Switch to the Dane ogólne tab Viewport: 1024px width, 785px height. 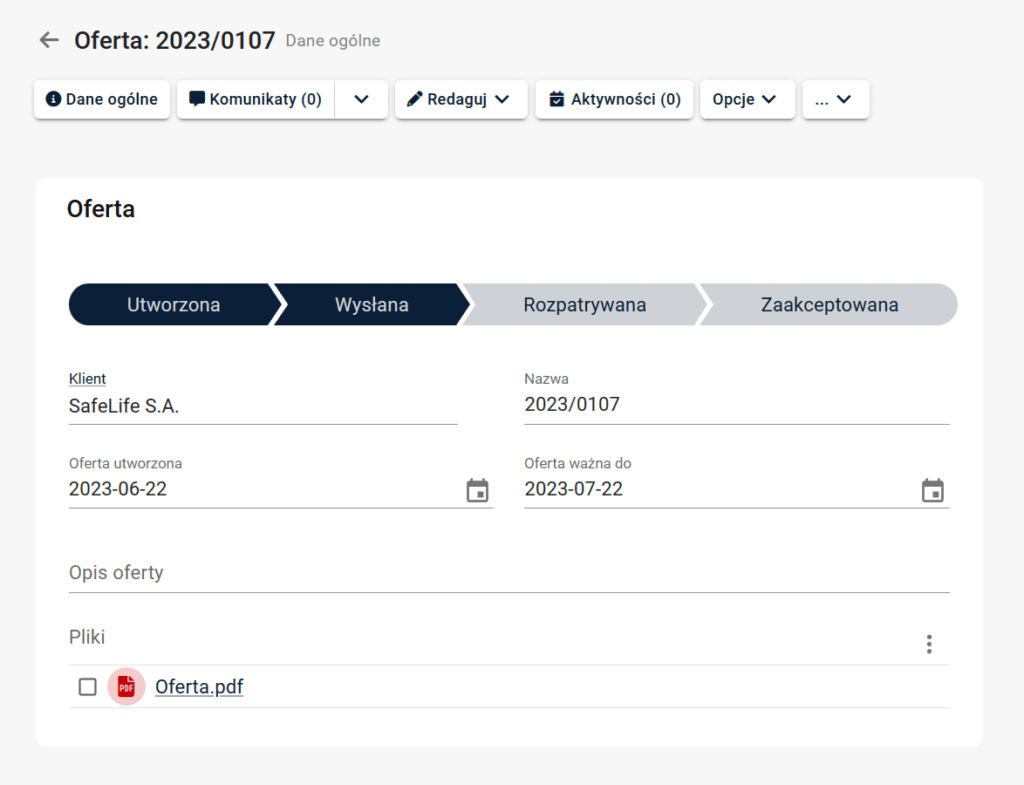(102, 100)
